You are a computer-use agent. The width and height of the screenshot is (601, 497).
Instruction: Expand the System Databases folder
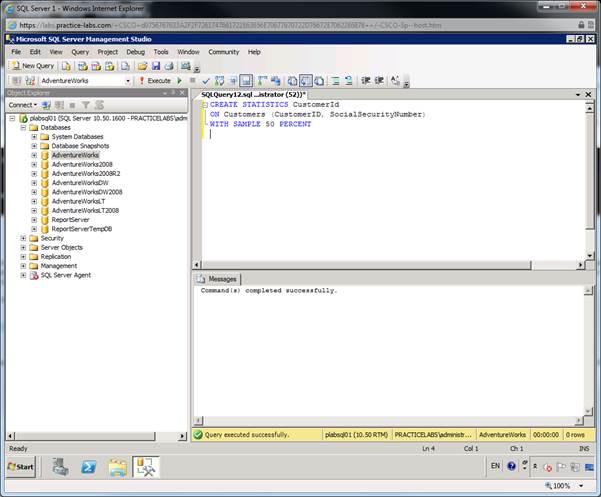tap(34, 137)
